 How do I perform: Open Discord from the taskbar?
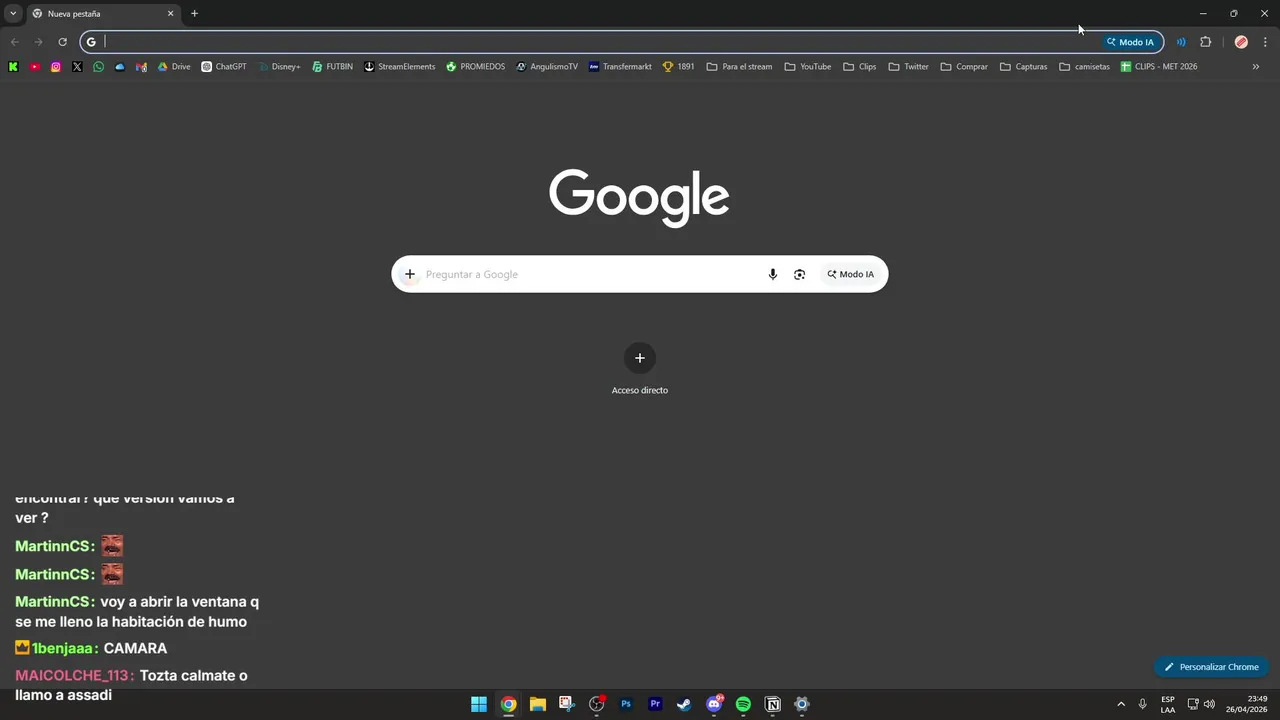(714, 704)
